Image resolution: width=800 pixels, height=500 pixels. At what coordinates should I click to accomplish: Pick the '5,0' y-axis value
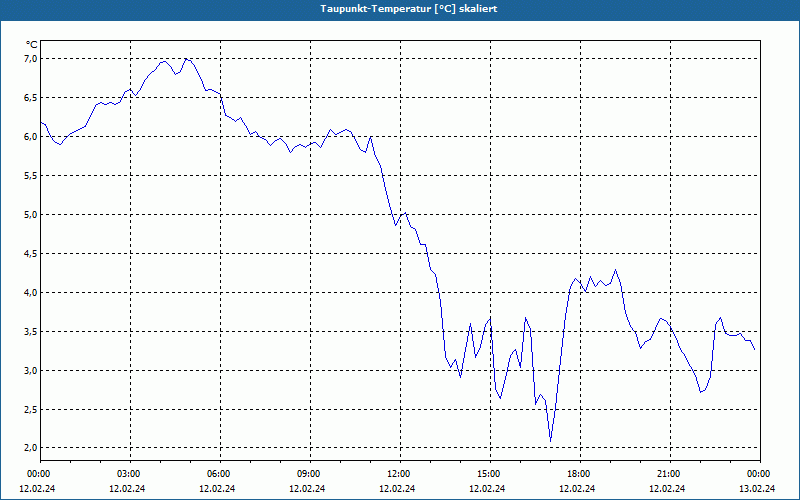(31, 214)
